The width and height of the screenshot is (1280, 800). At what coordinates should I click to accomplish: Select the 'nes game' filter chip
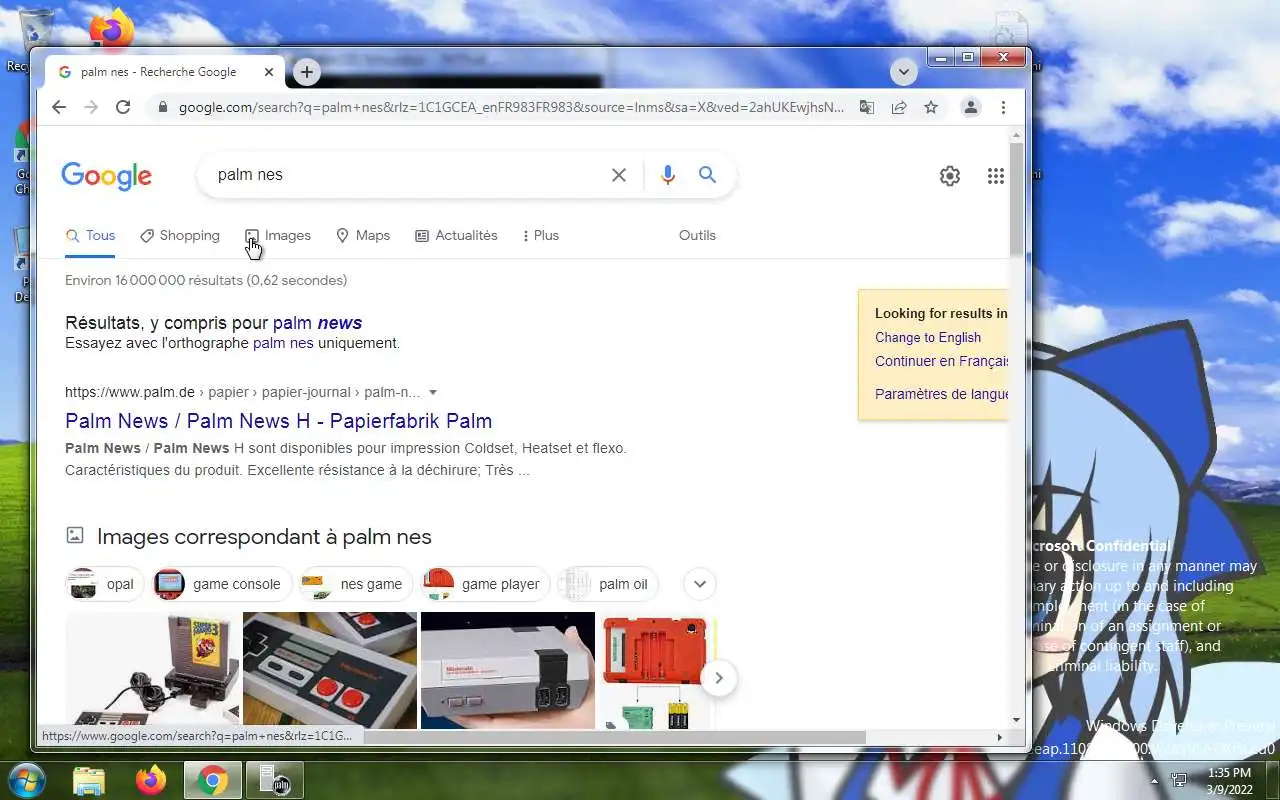pyautogui.click(x=357, y=584)
